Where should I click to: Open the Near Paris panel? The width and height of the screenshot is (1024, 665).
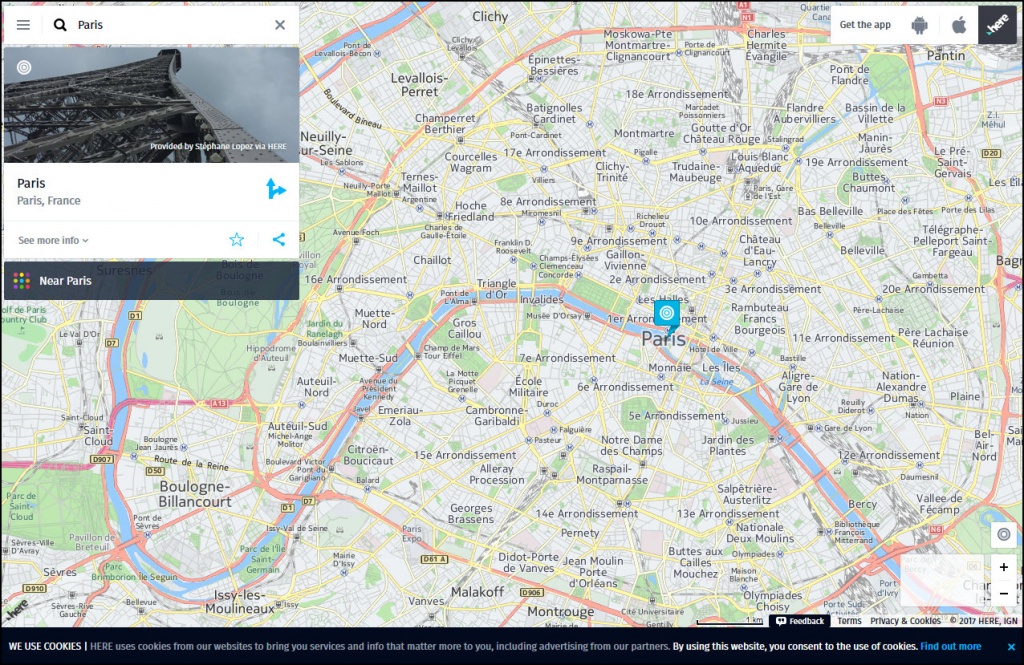(151, 281)
